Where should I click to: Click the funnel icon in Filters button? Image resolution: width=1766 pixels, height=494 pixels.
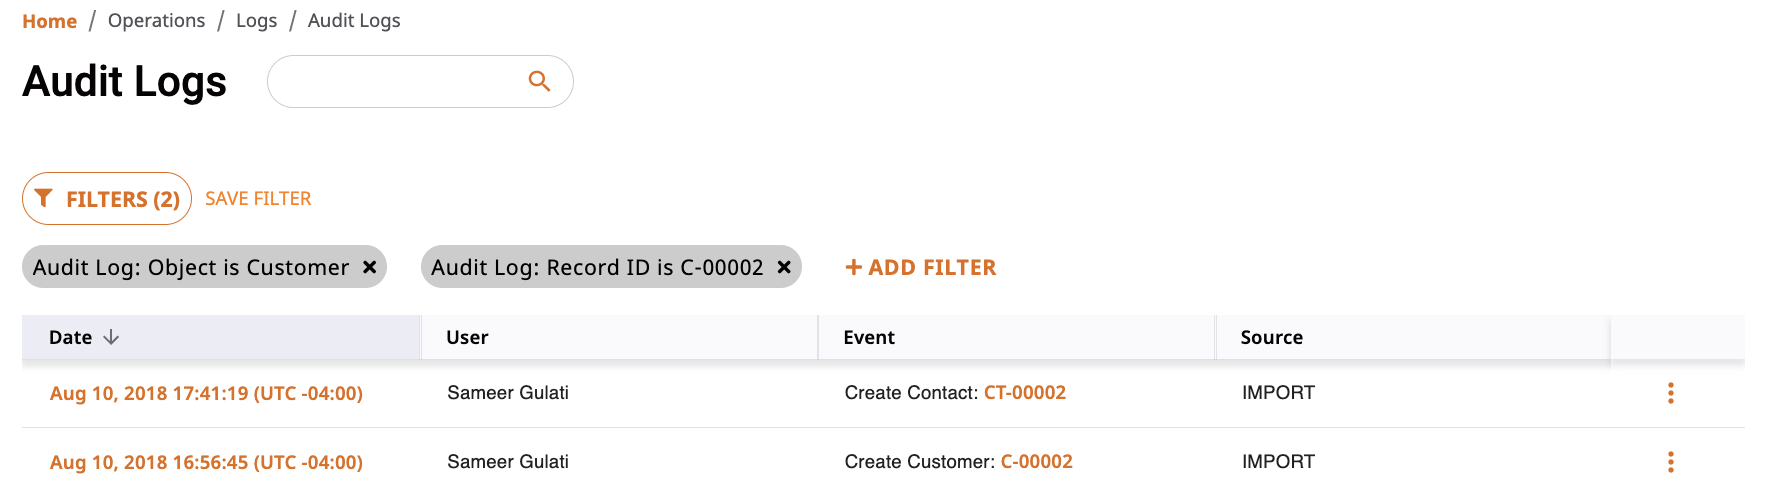43,198
